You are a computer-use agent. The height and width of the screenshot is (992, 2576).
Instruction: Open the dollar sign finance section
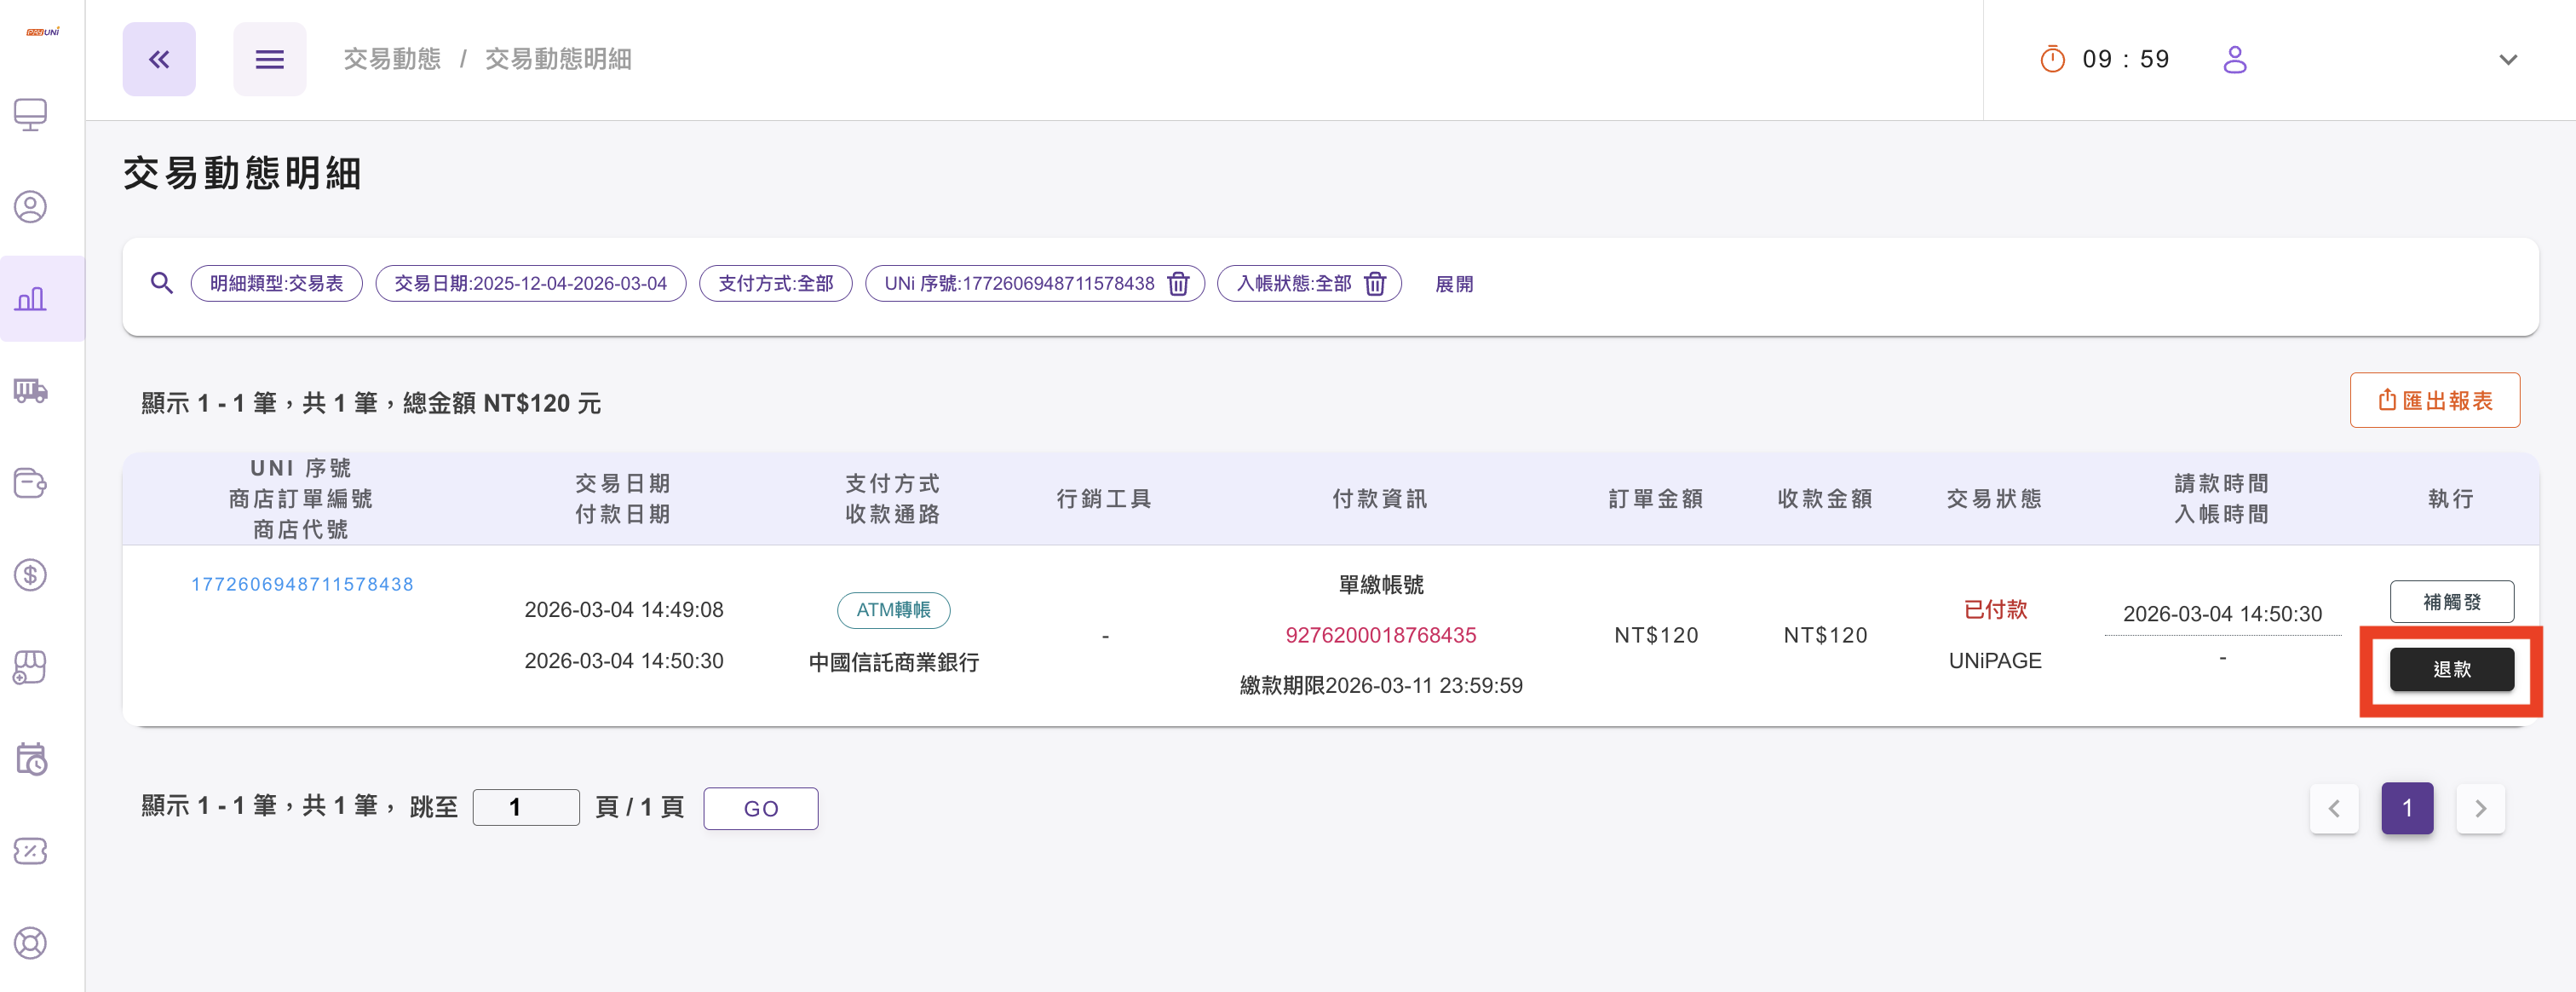[x=30, y=575]
